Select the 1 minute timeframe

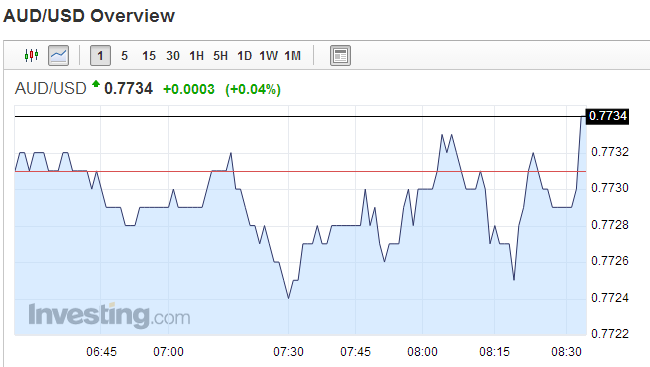[x=100, y=56]
